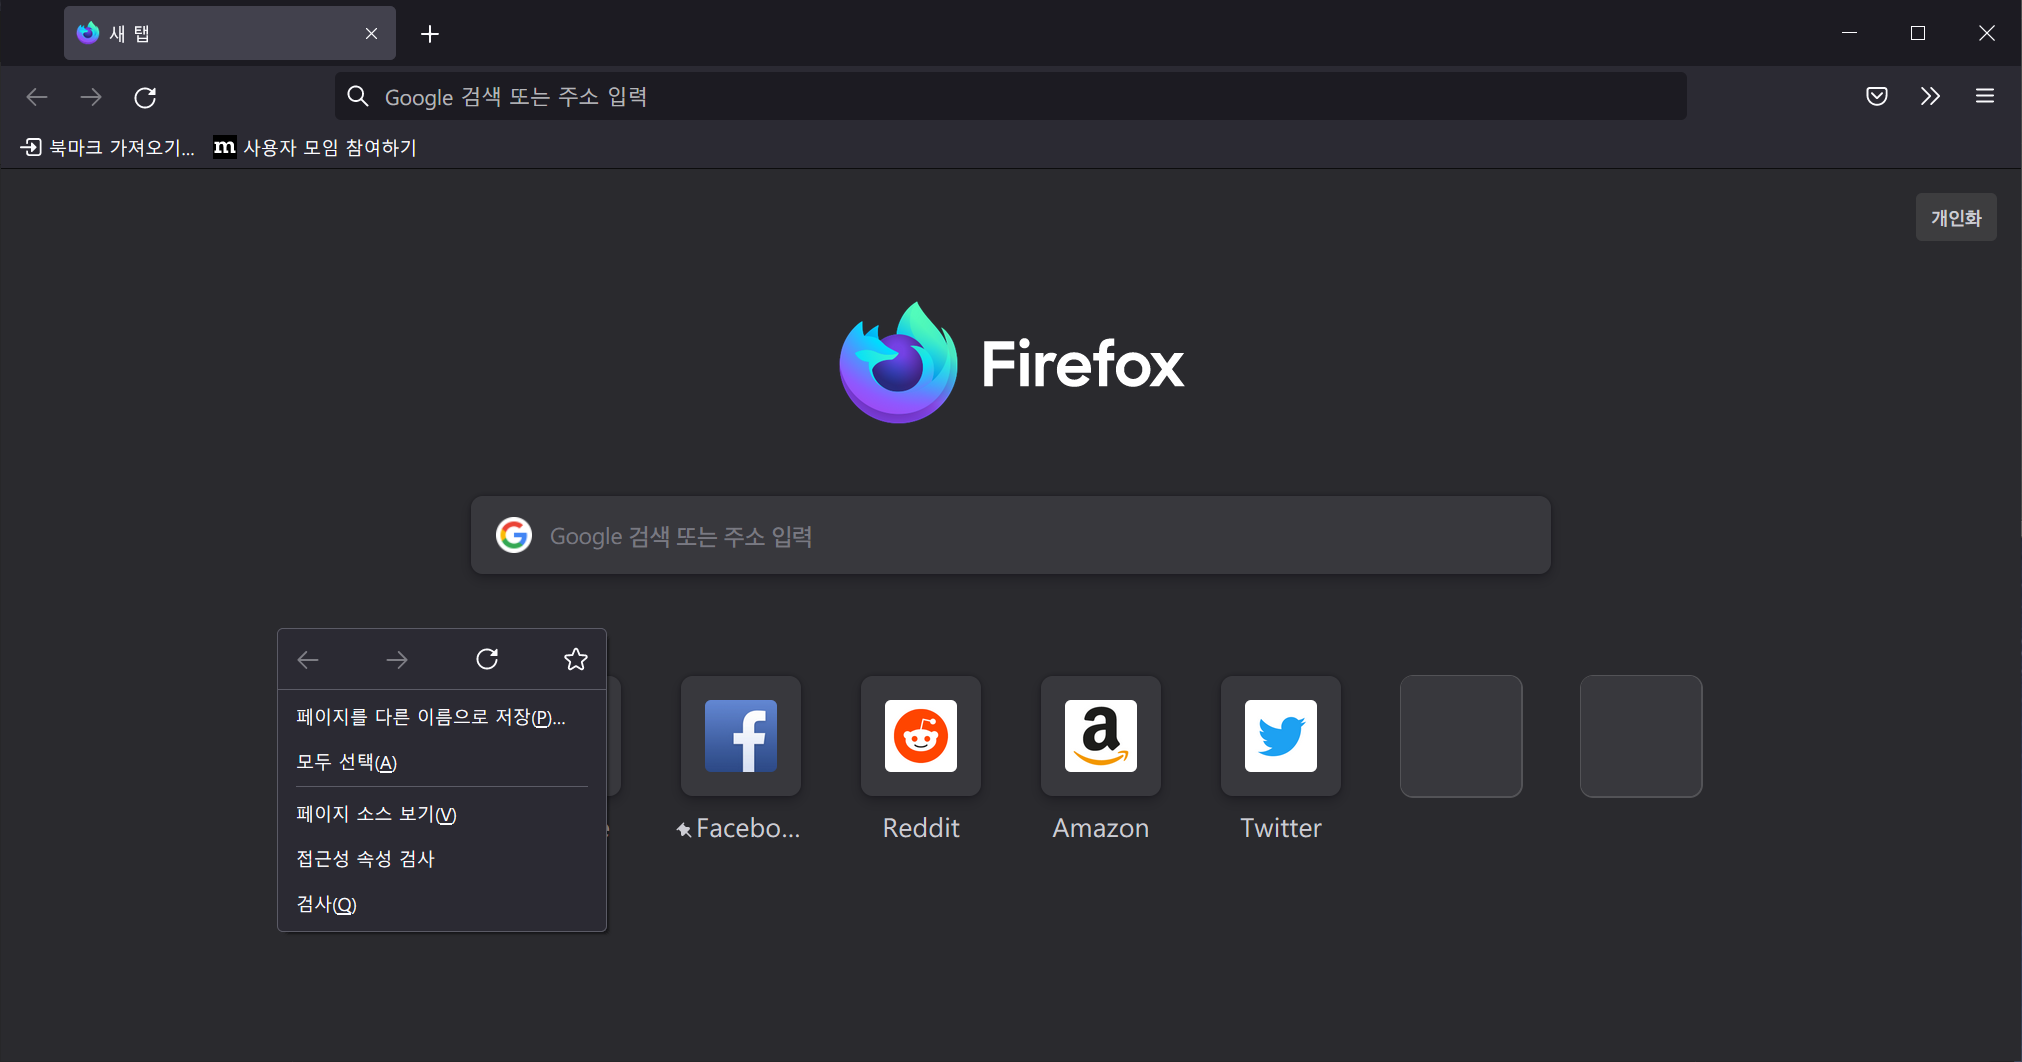Maximize the Firefox window
The height and width of the screenshot is (1062, 2022).
click(x=1918, y=33)
